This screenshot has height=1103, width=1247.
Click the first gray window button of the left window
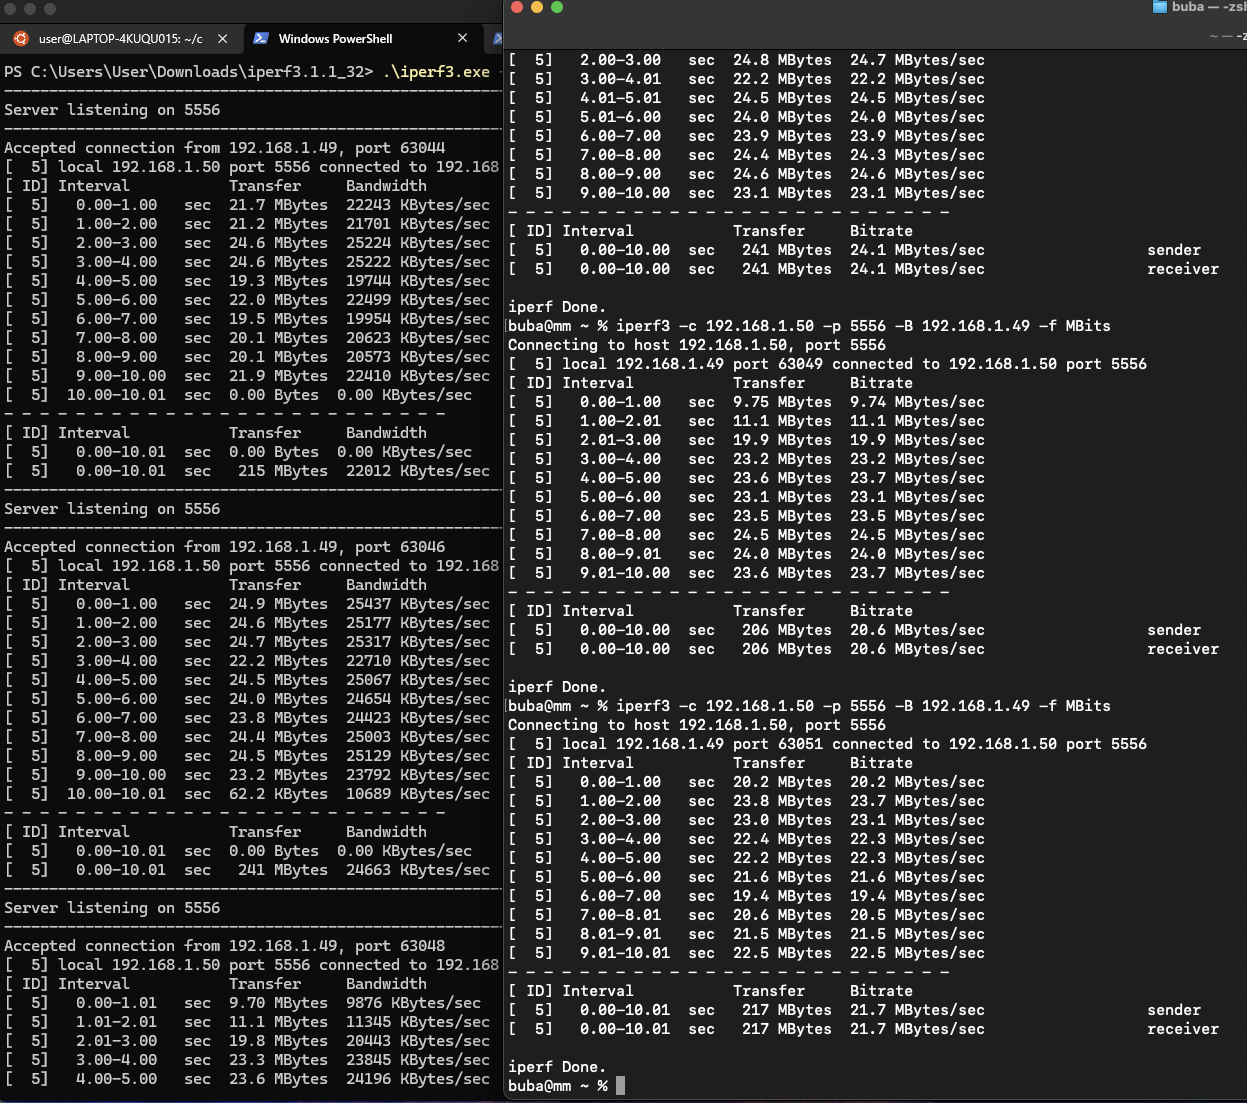(11, 8)
